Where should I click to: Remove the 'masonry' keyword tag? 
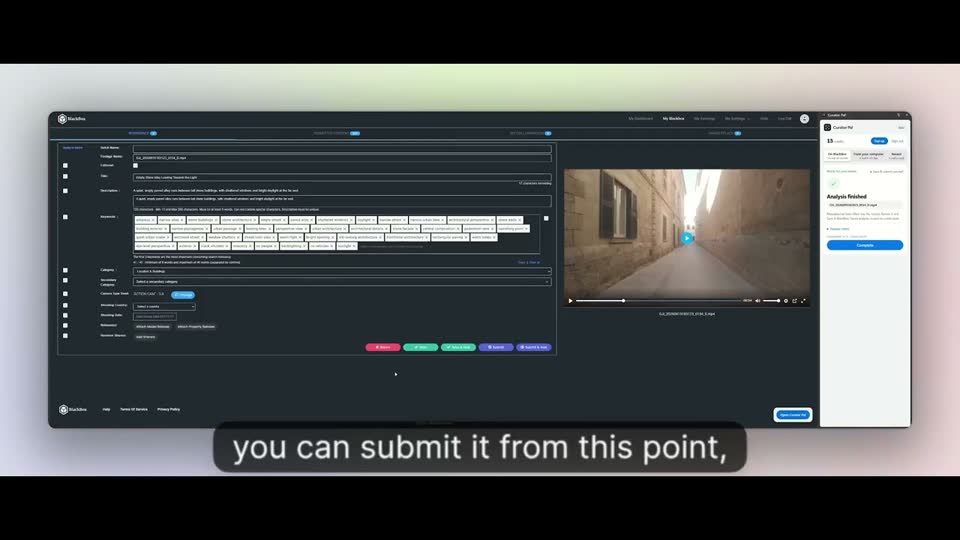pos(250,246)
